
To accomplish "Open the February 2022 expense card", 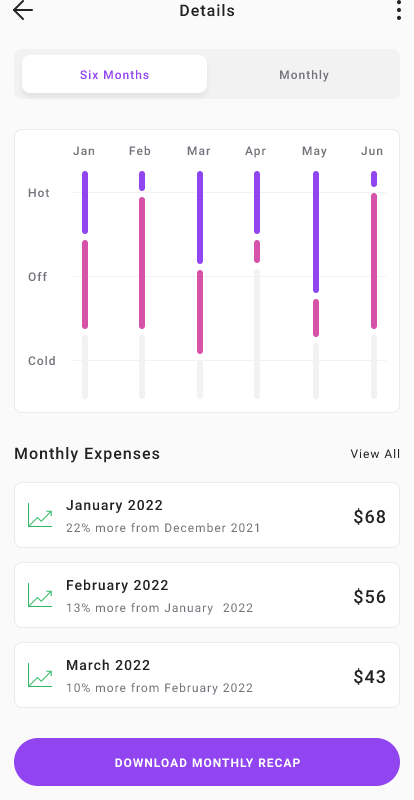I will point(207,595).
